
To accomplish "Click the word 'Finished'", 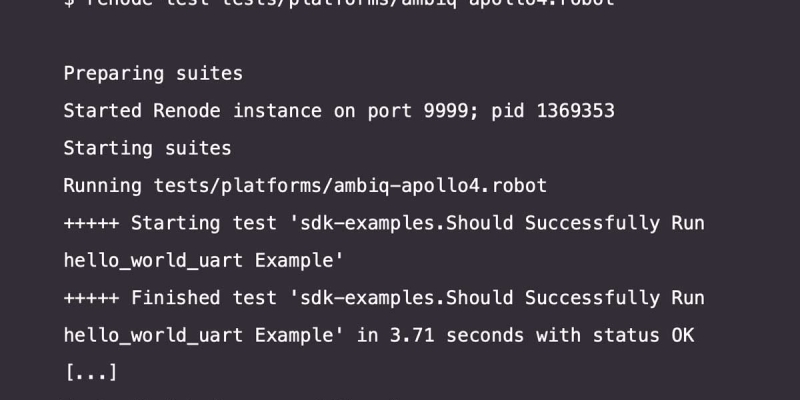I will (x=175, y=298).
